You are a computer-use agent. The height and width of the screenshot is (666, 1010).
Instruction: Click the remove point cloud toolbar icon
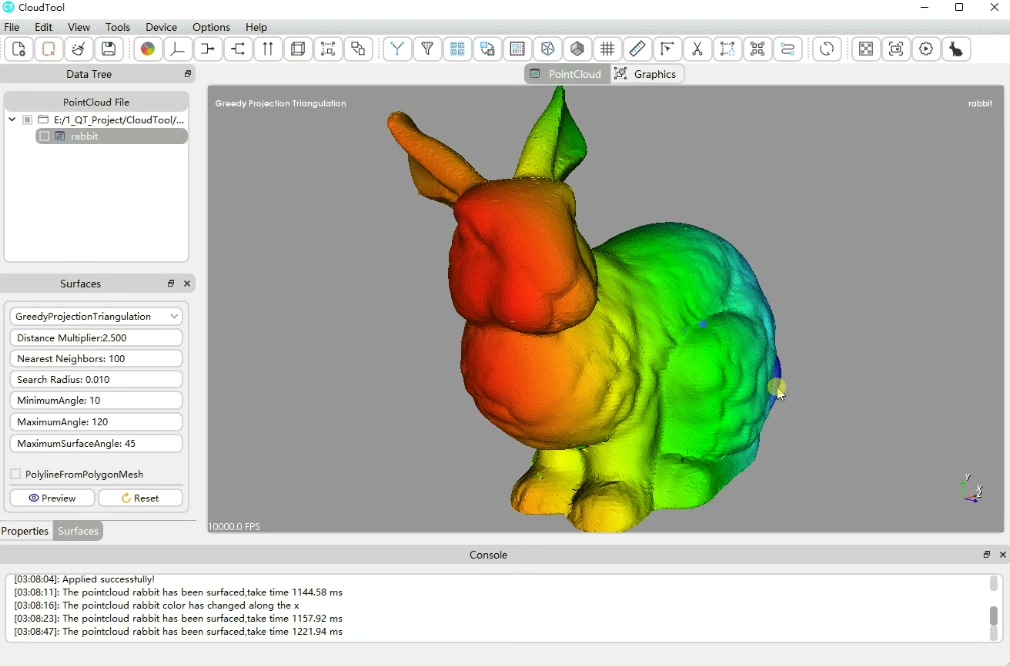[x=48, y=49]
